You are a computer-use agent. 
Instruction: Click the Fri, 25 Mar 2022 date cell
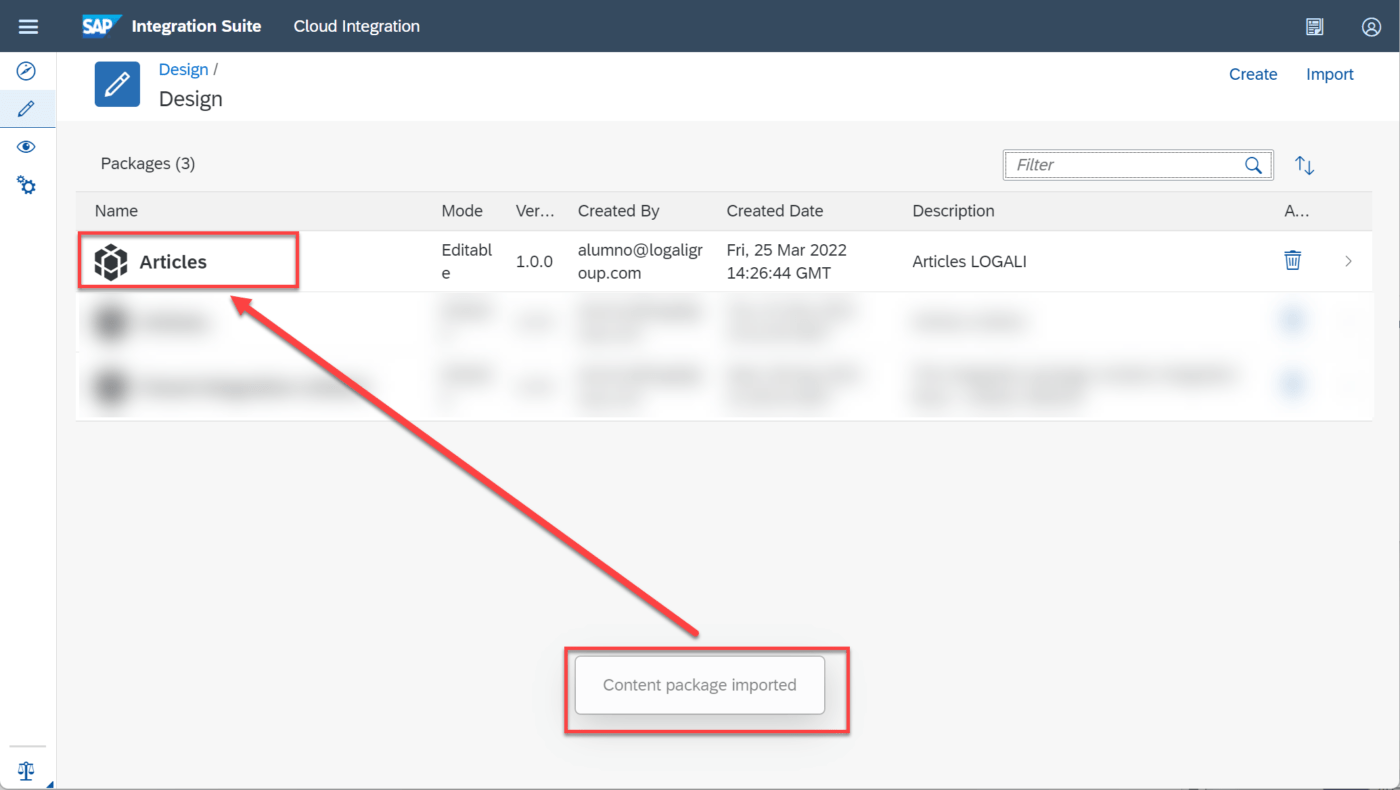coord(786,261)
